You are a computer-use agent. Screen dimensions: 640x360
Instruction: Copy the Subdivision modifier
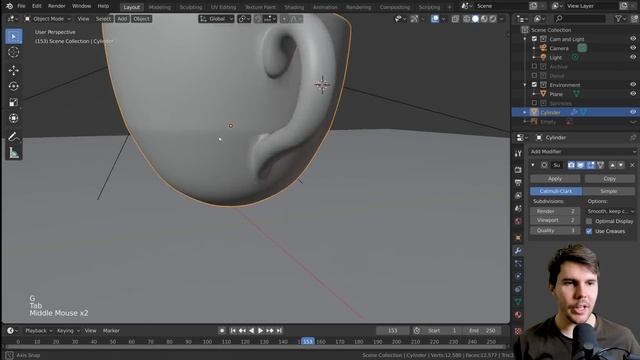click(609, 179)
